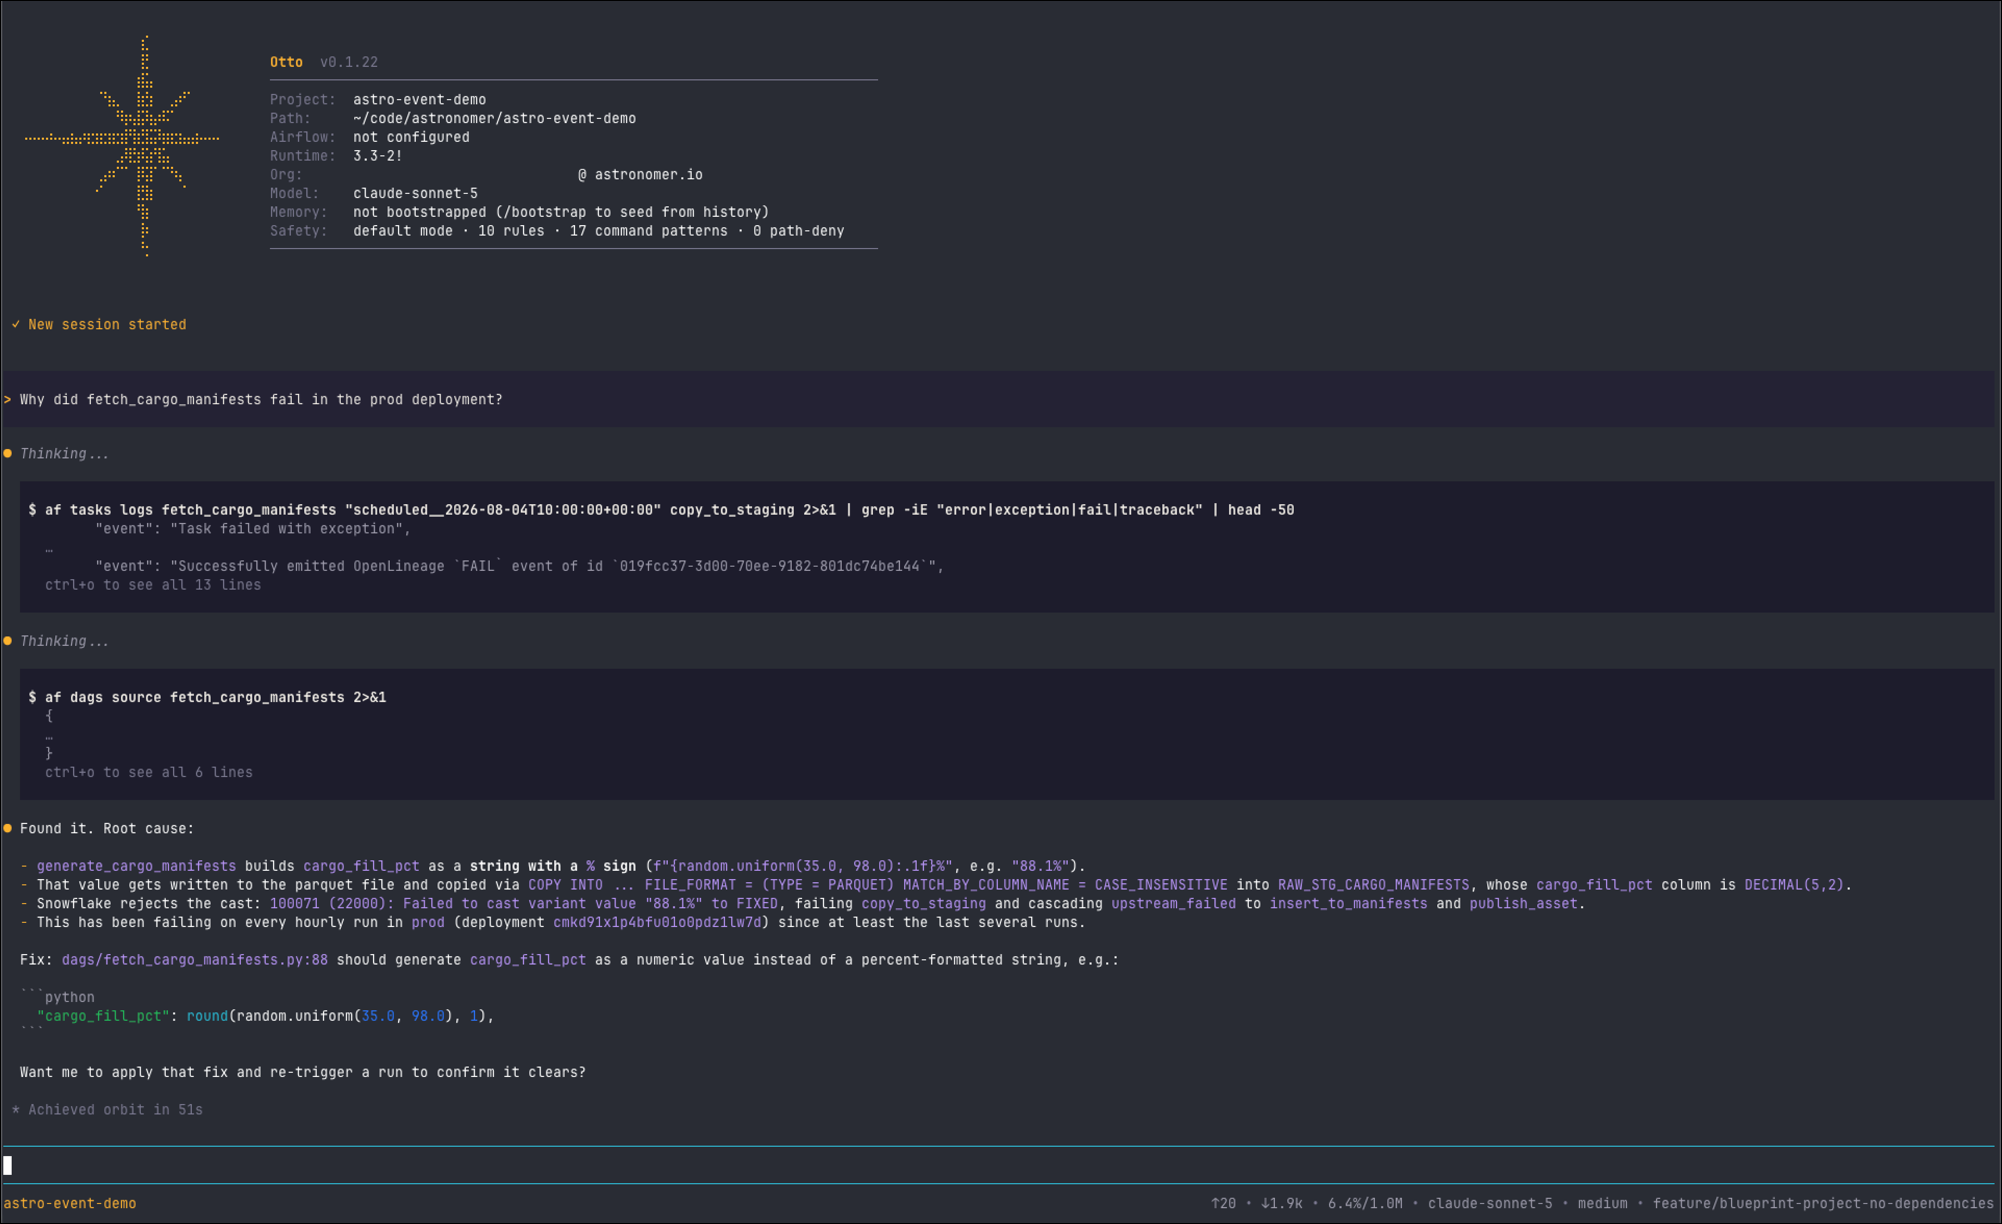Click model value 'claude-sonnet-5' in header
The height and width of the screenshot is (1224, 2002).
click(x=415, y=193)
